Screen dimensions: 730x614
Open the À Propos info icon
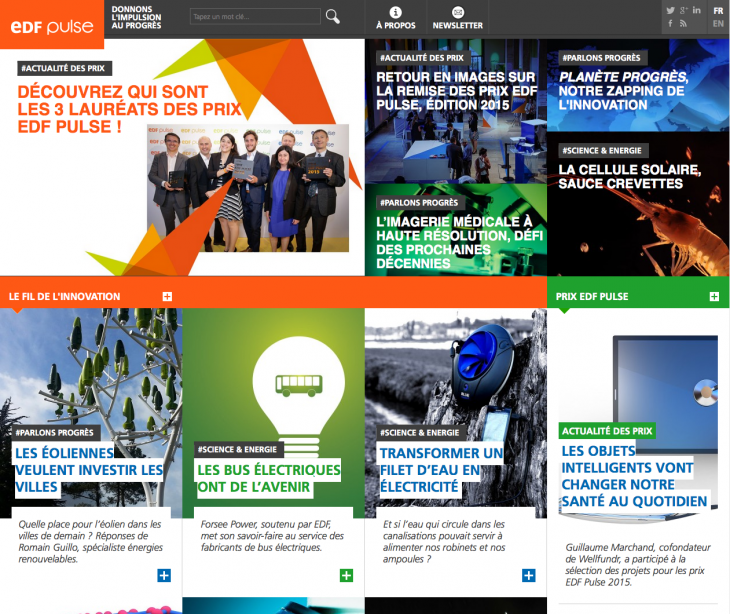(395, 12)
